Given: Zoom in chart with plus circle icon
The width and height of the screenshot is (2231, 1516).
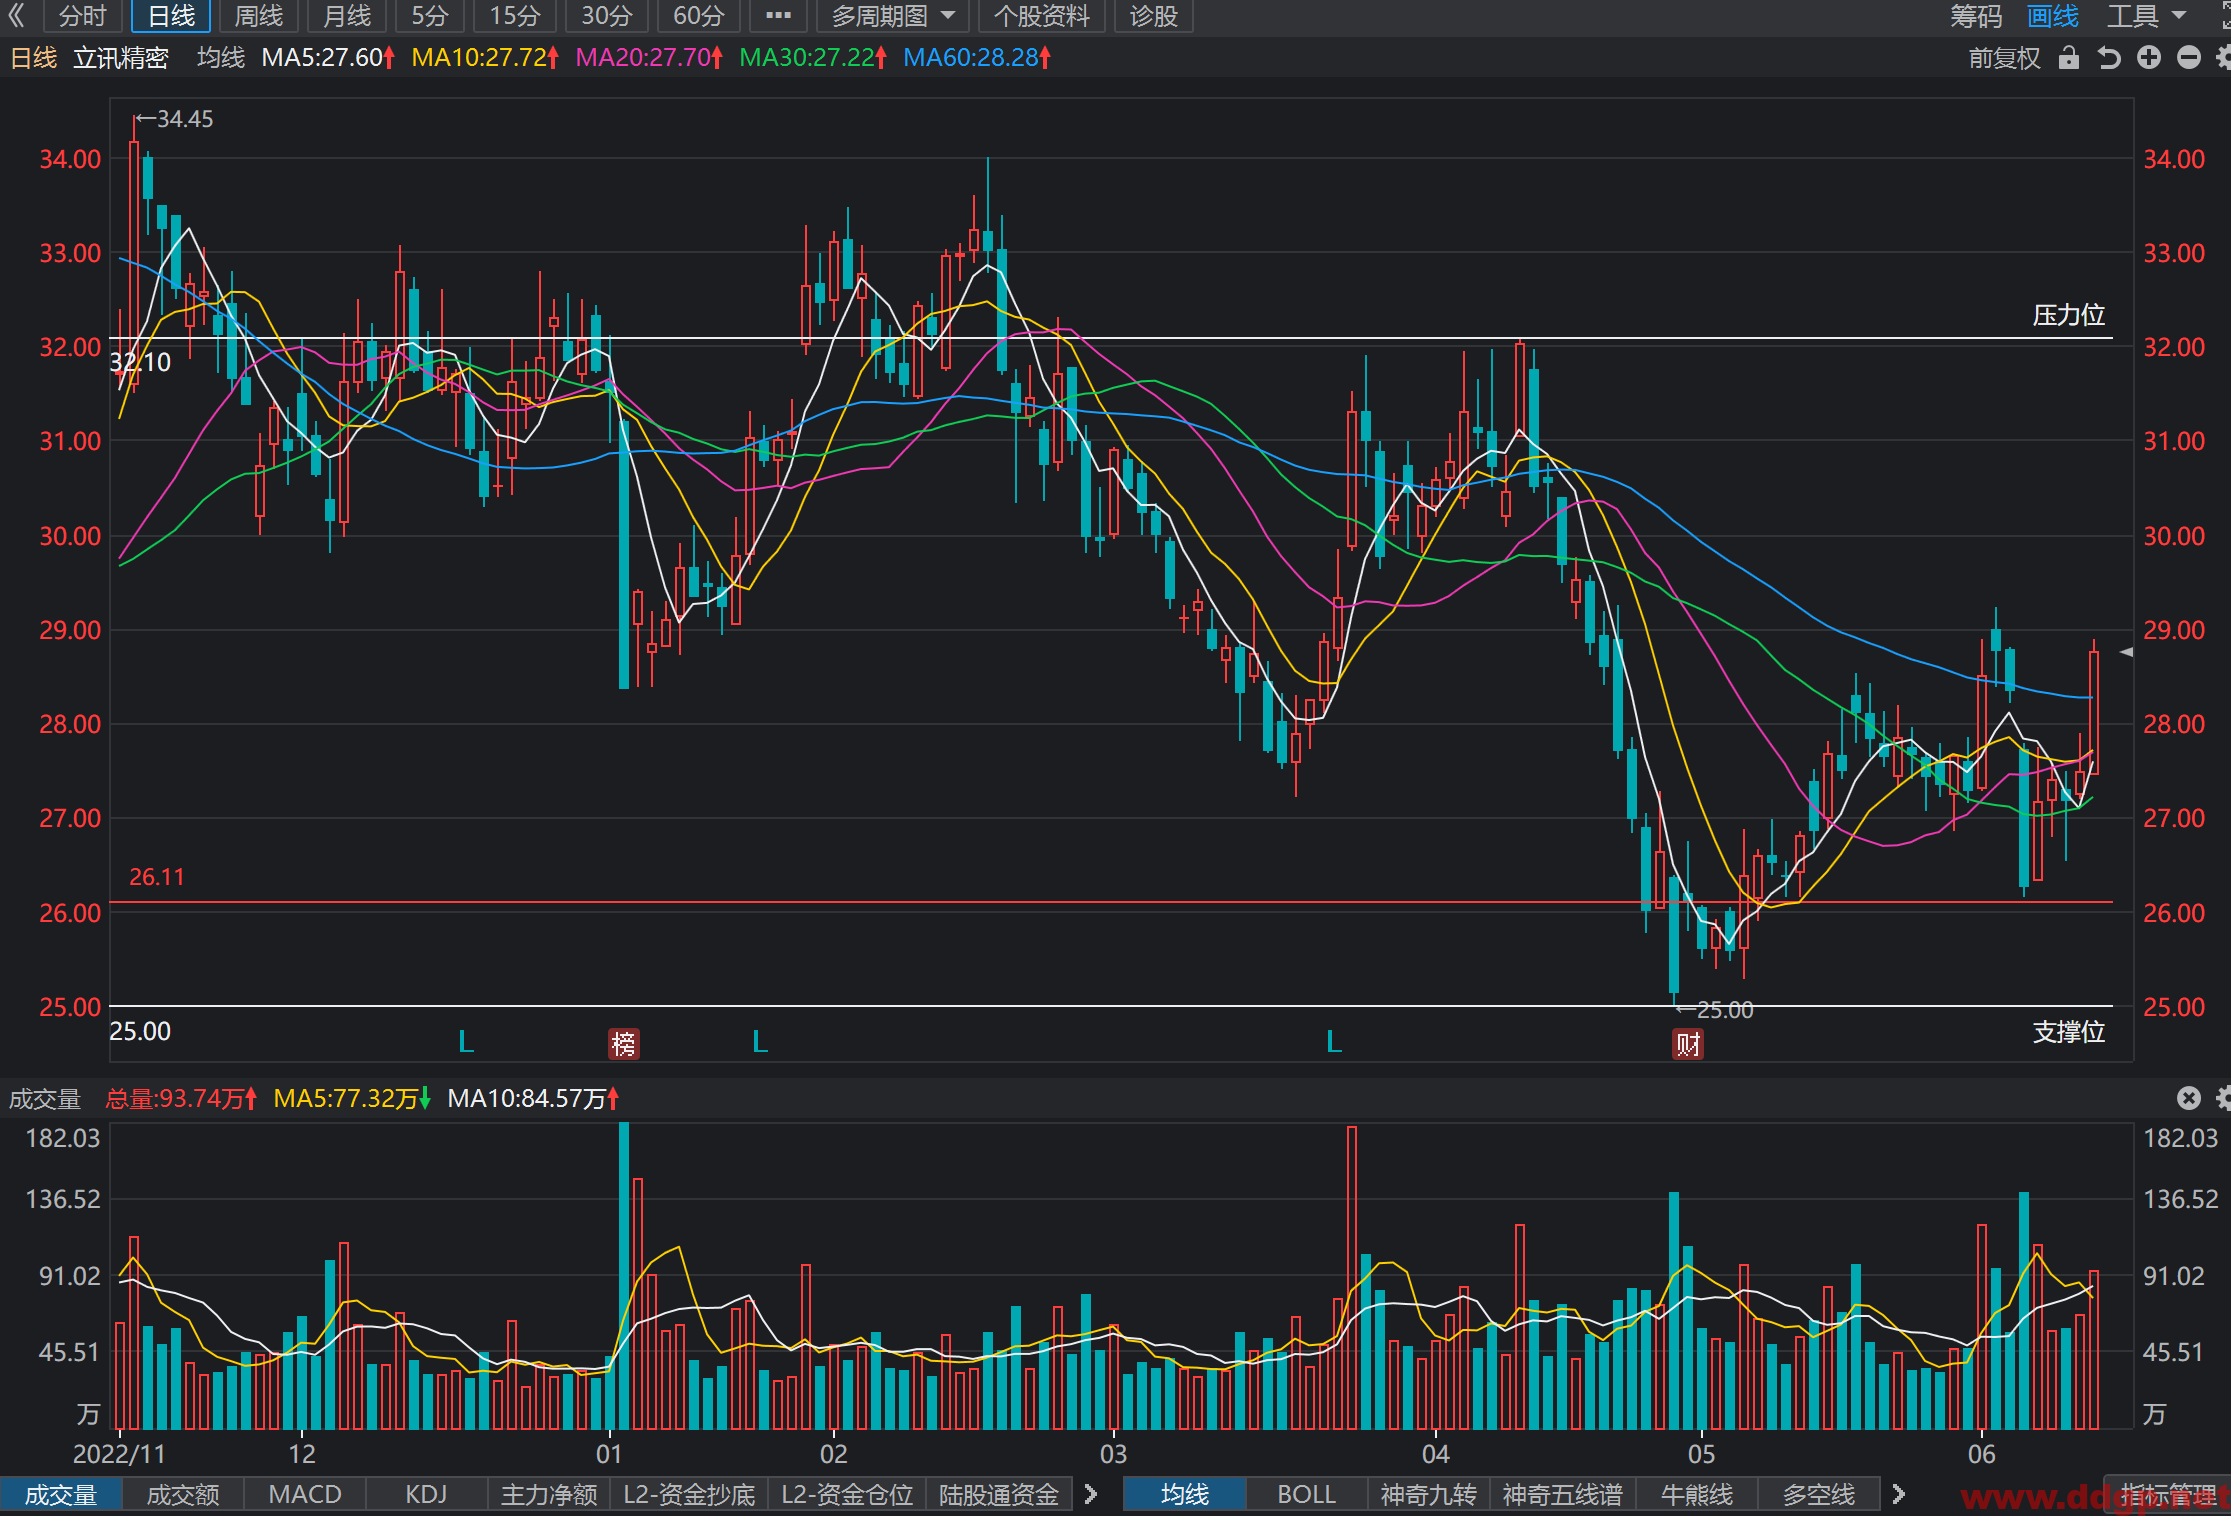Looking at the screenshot, I should pyautogui.click(x=2149, y=58).
